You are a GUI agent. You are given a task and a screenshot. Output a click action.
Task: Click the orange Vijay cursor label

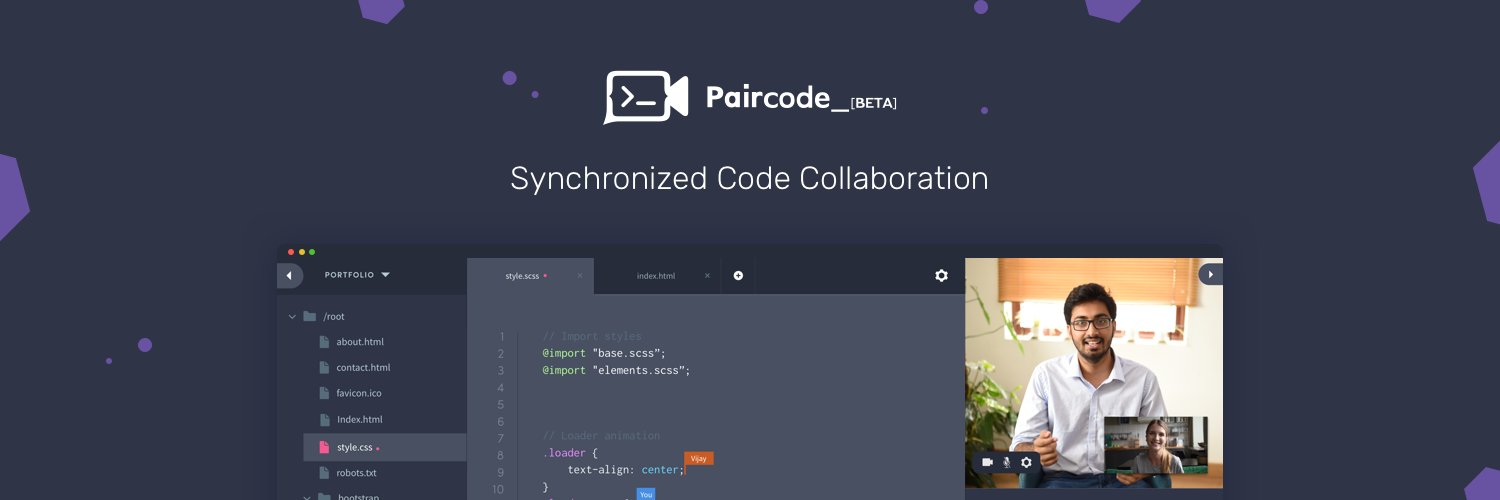(x=699, y=459)
